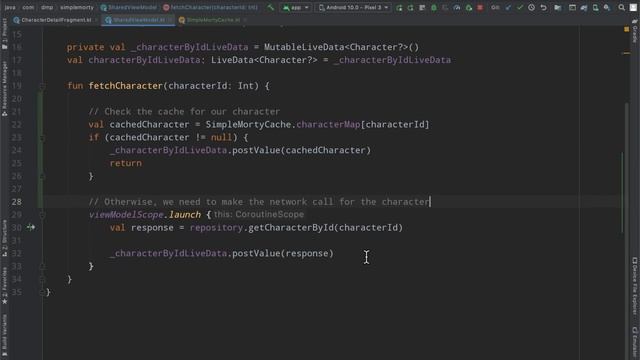This screenshot has height=360, width=640.
Task: Open the Project tool window sidebar button
Action: [4, 35]
